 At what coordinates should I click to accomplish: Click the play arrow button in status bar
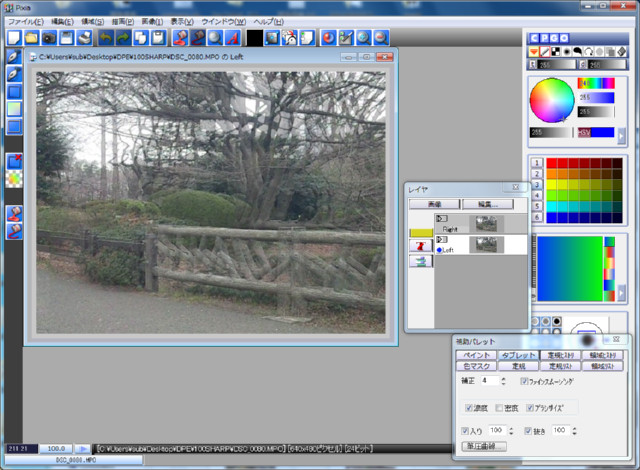tap(83, 449)
